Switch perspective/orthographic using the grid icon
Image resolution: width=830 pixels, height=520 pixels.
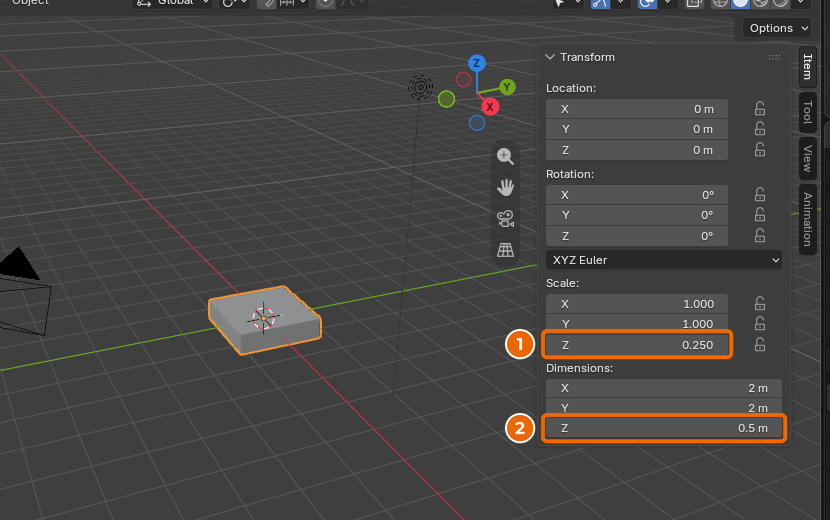point(506,250)
